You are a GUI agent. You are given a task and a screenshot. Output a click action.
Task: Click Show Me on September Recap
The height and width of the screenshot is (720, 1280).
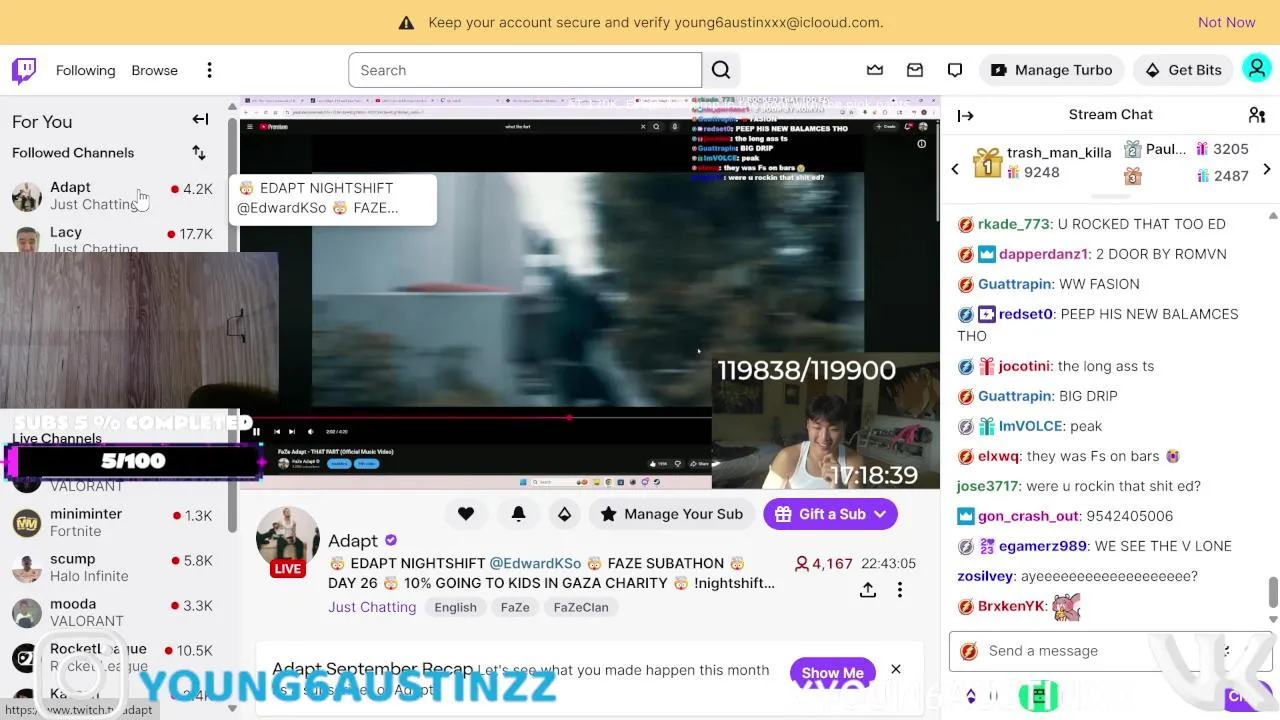click(832, 672)
